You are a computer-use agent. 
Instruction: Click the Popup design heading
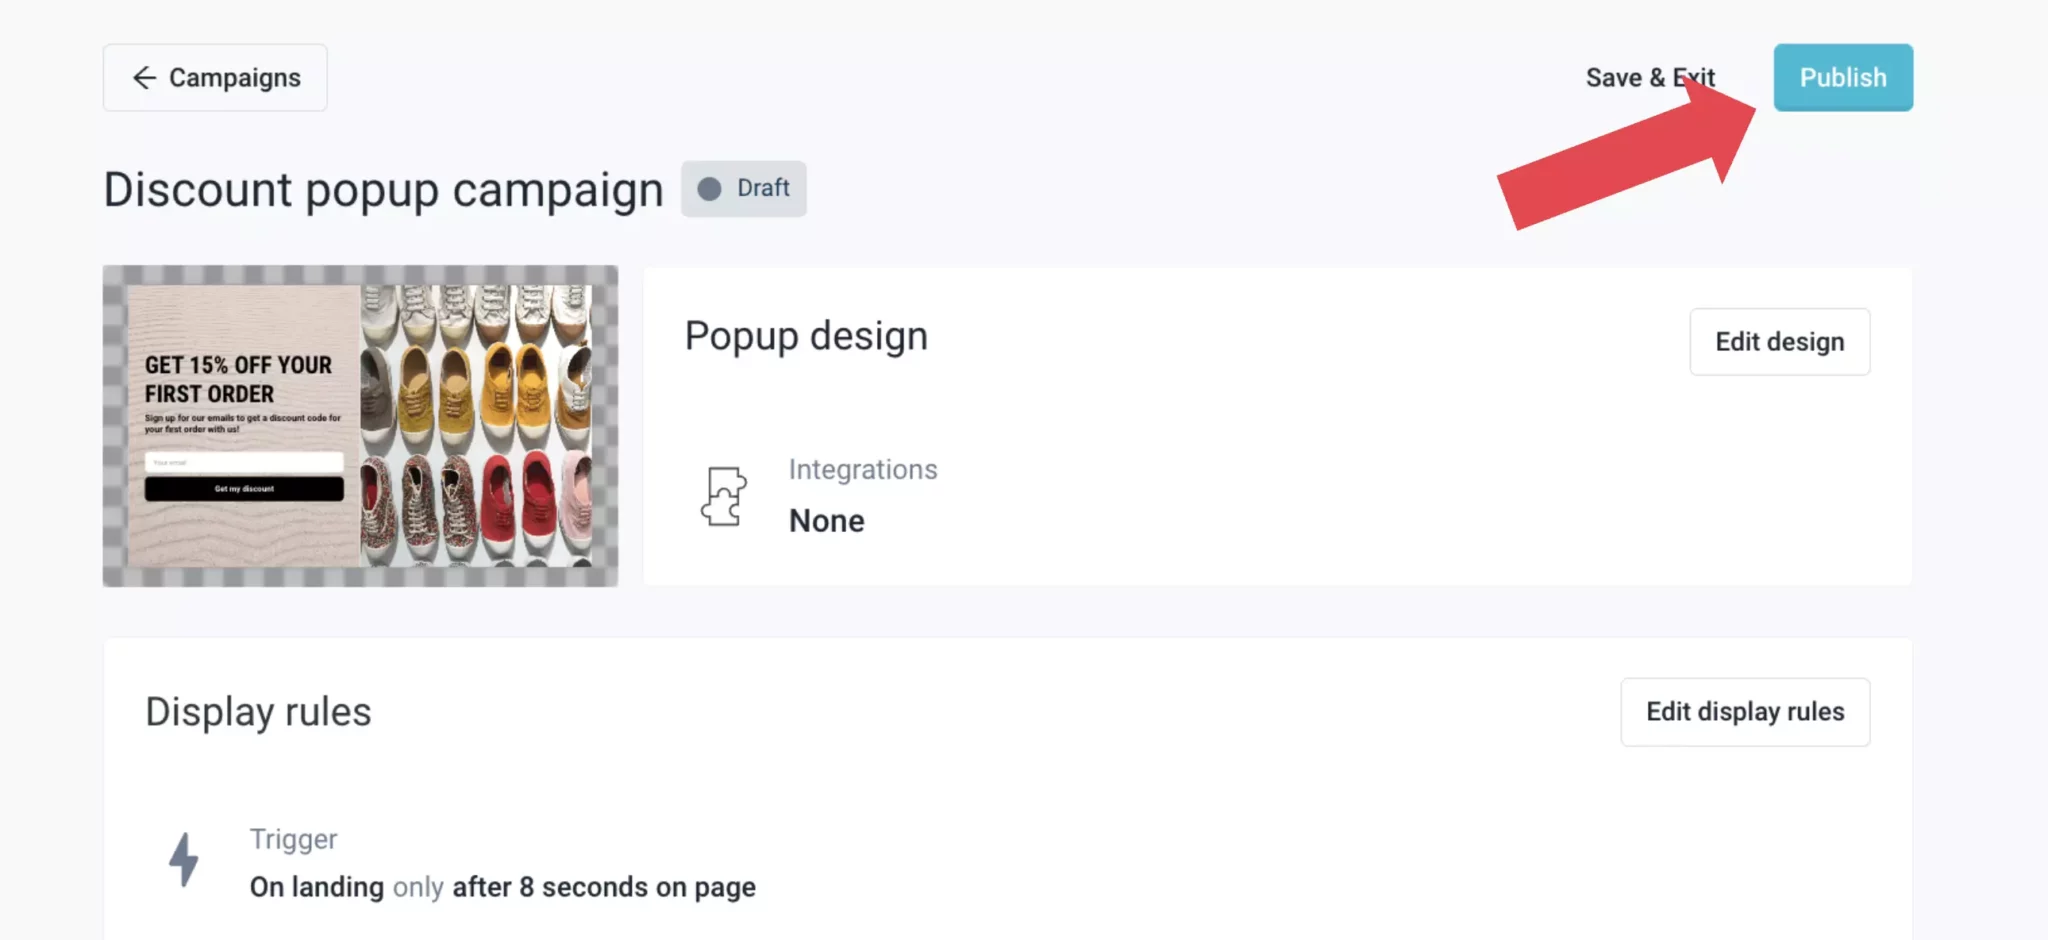(x=806, y=336)
